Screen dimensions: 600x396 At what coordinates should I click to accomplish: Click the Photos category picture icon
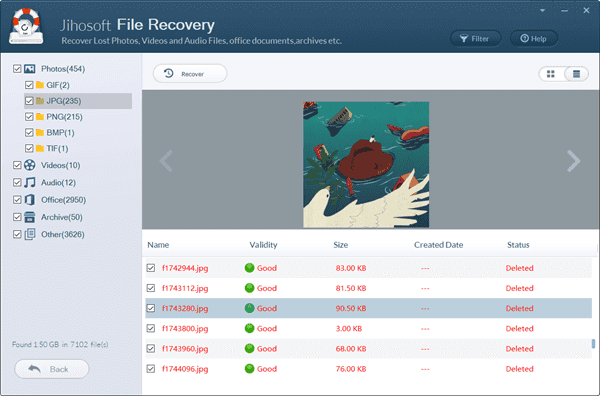[x=29, y=69]
